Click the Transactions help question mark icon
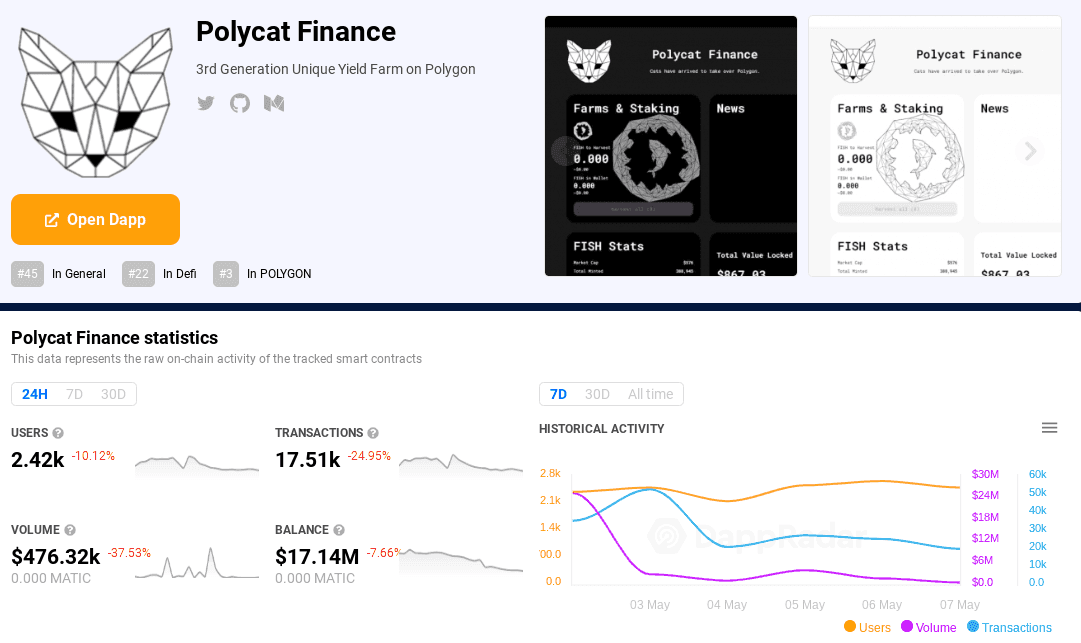The height and width of the screenshot is (643, 1081). click(373, 433)
